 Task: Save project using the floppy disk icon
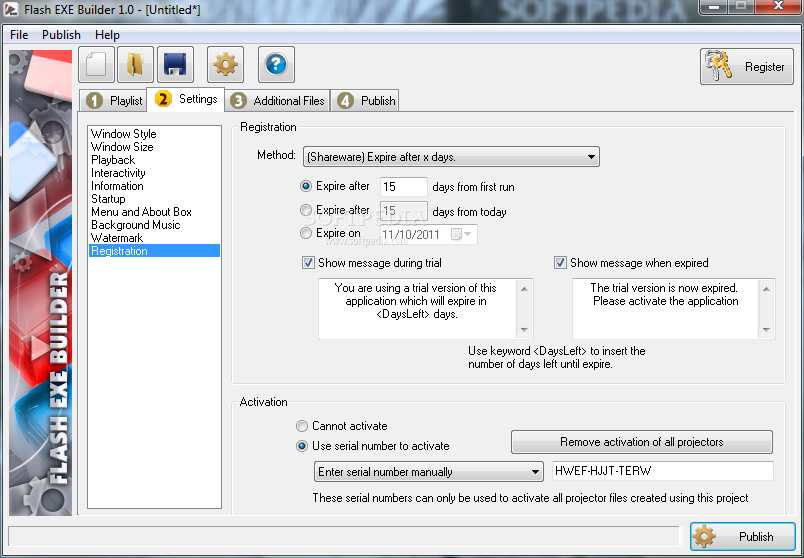[175, 65]
